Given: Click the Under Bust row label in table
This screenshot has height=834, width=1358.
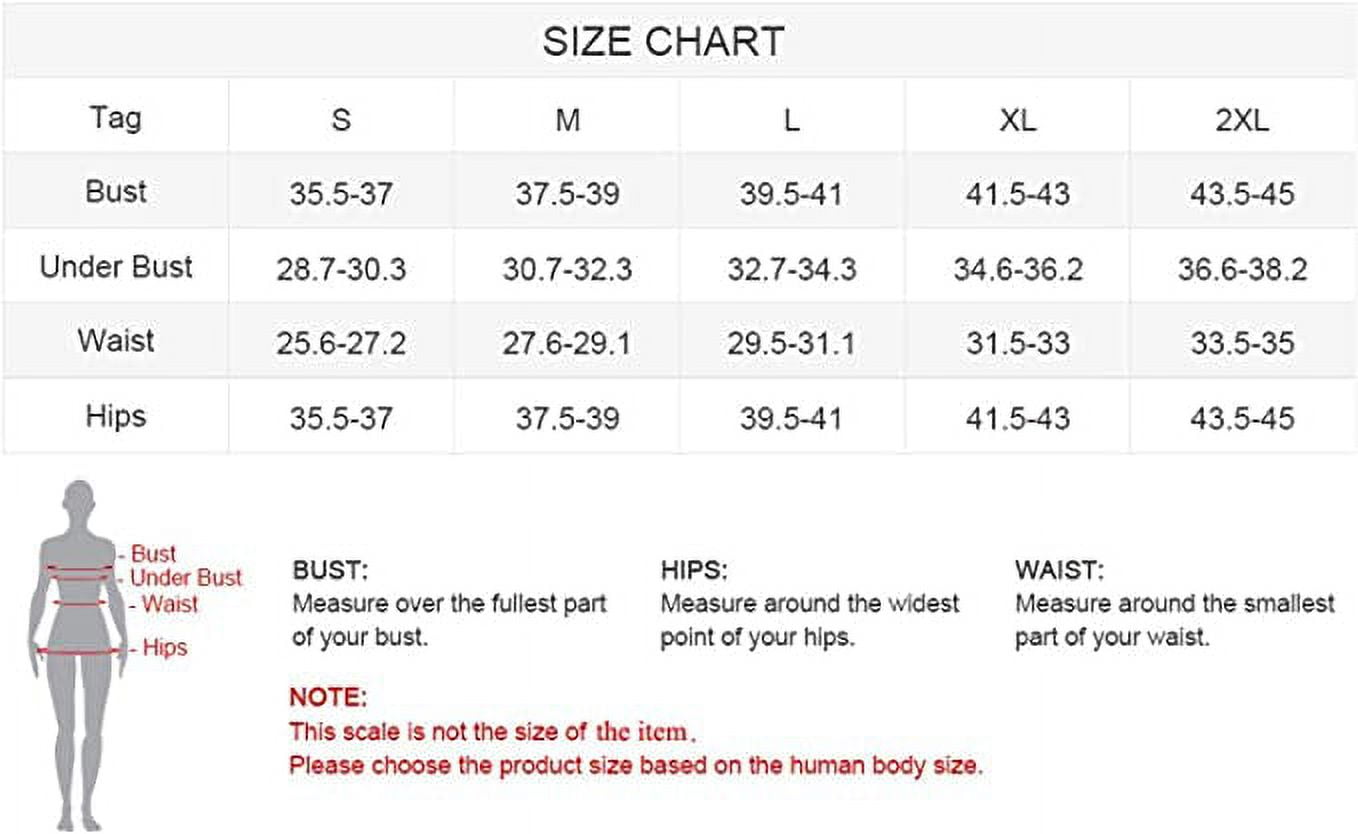Looking at the screenshot, I should point(116,267).
